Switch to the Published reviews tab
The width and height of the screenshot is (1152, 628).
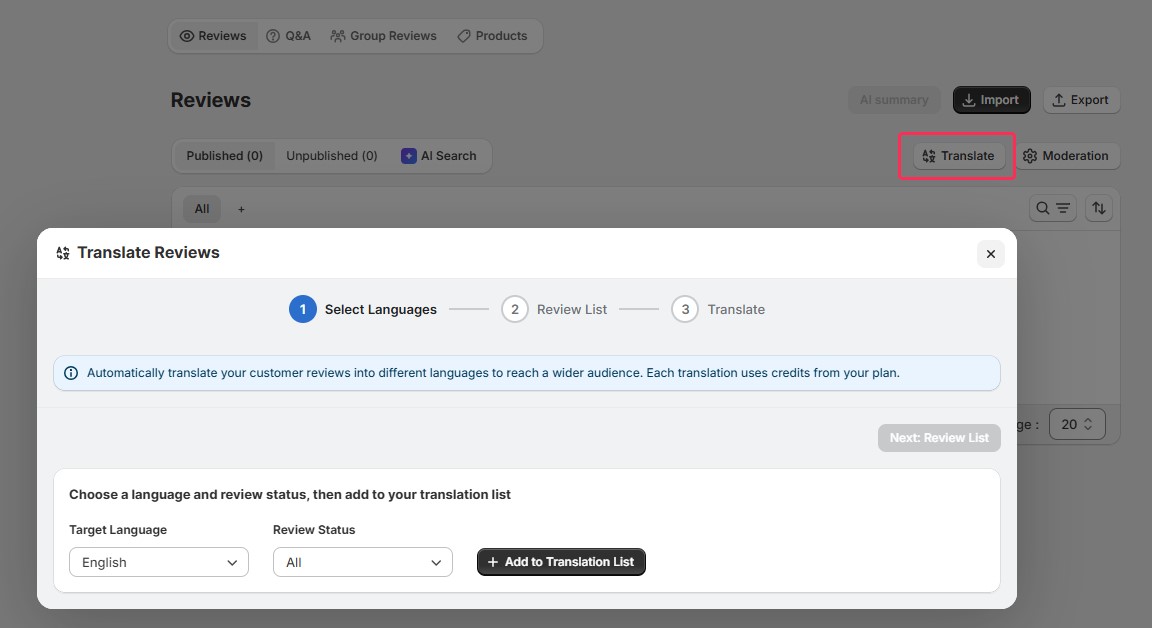pos(224,155)
